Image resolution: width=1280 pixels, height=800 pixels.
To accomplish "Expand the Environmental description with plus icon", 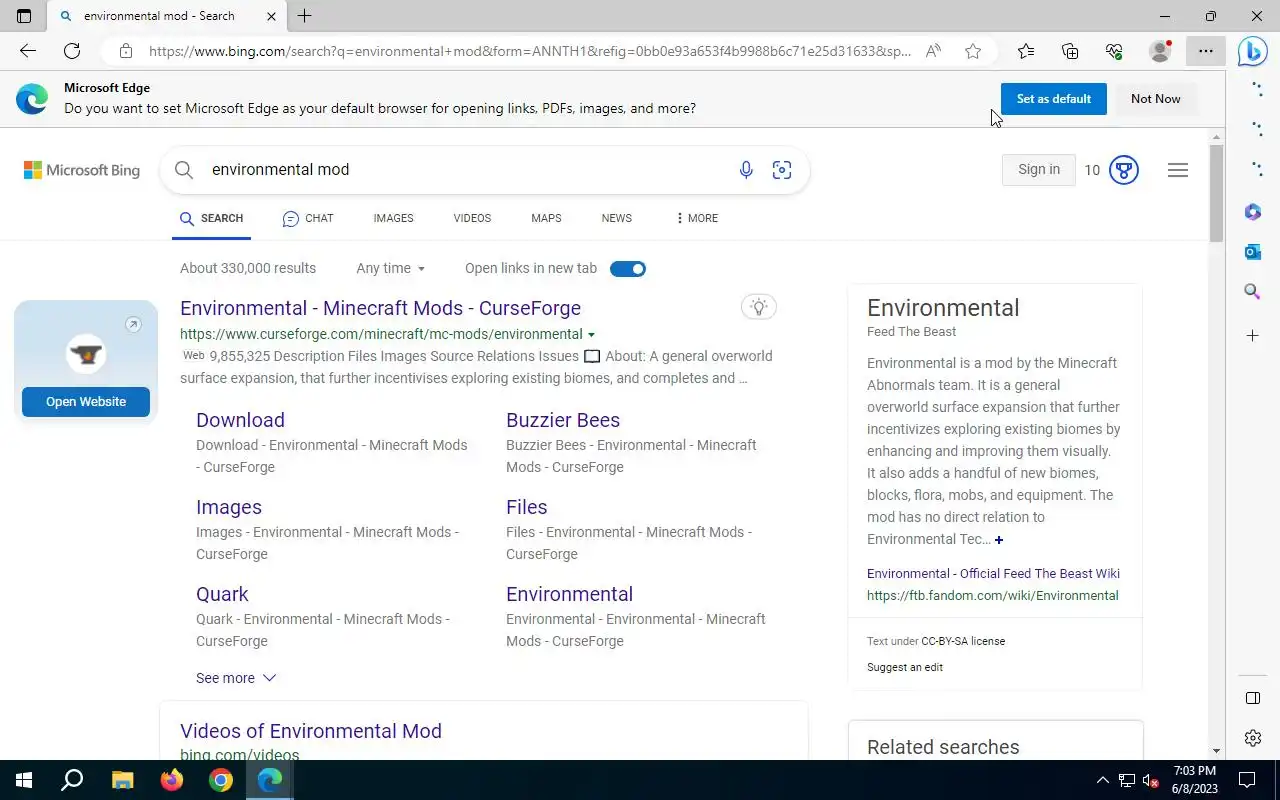I will [x=998, y=540].
